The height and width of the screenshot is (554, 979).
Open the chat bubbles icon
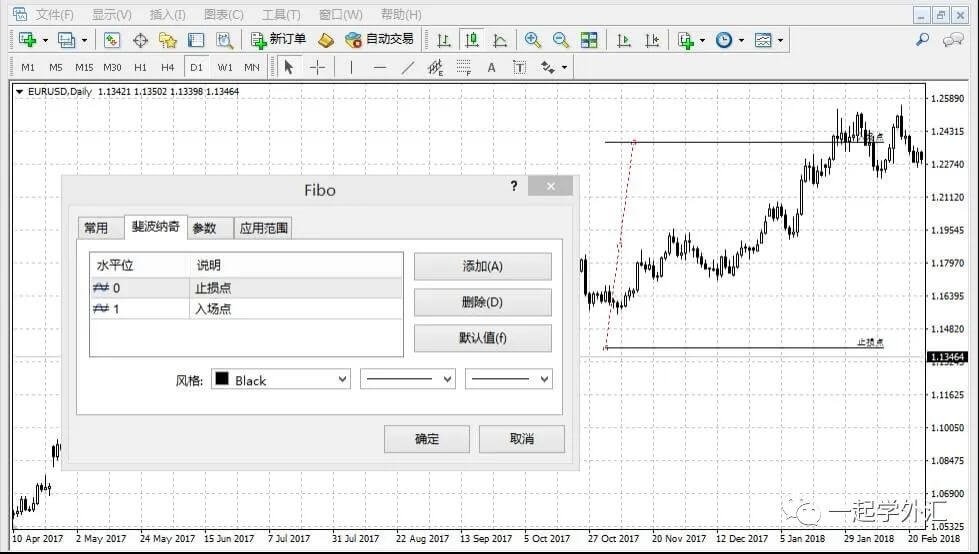(953, 41)
